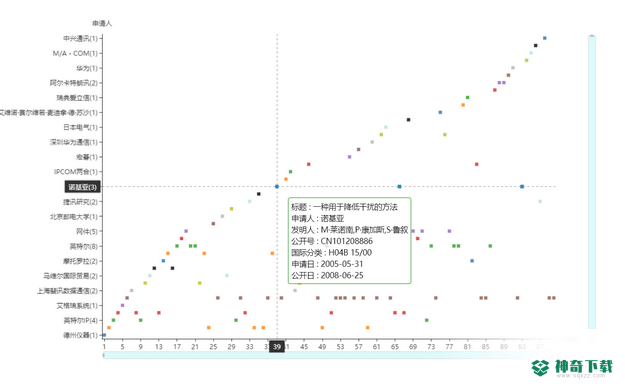Click 德州仪器(1) applicant label
Image resolution: width=625 pixels, height=391 pixels.
(80, 335)
